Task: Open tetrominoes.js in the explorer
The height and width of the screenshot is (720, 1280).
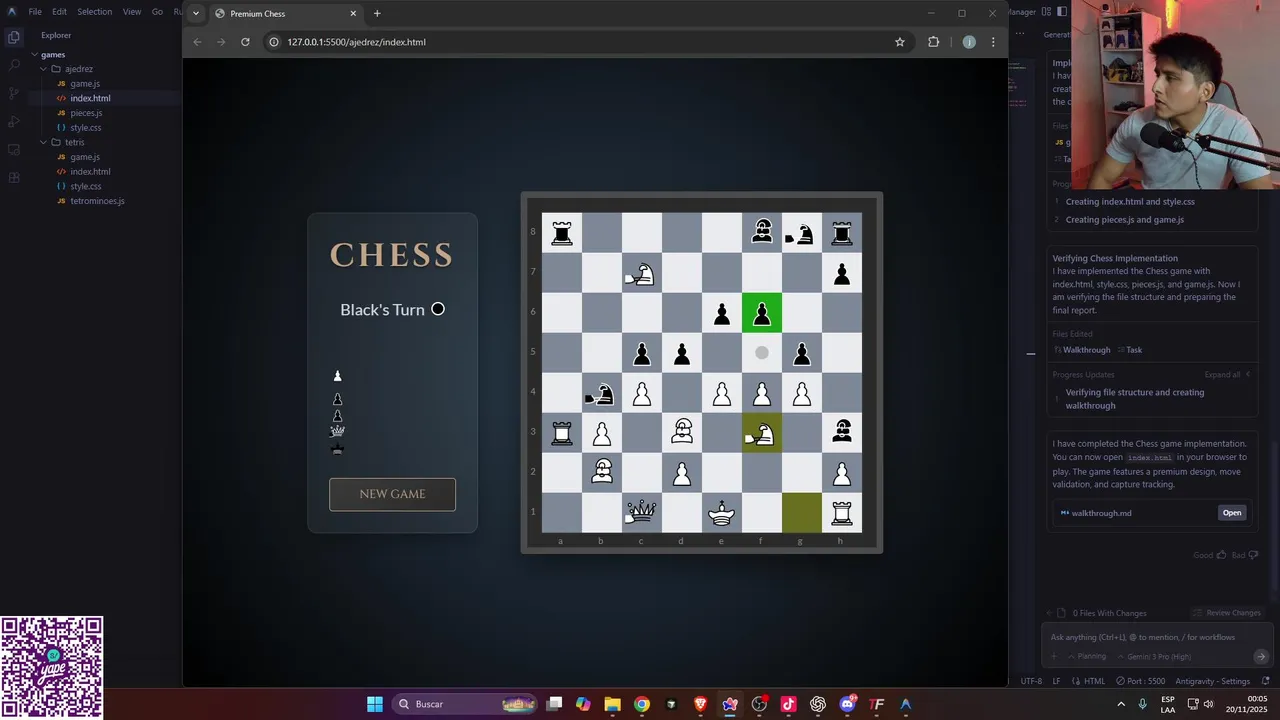Action: point(97,201)
